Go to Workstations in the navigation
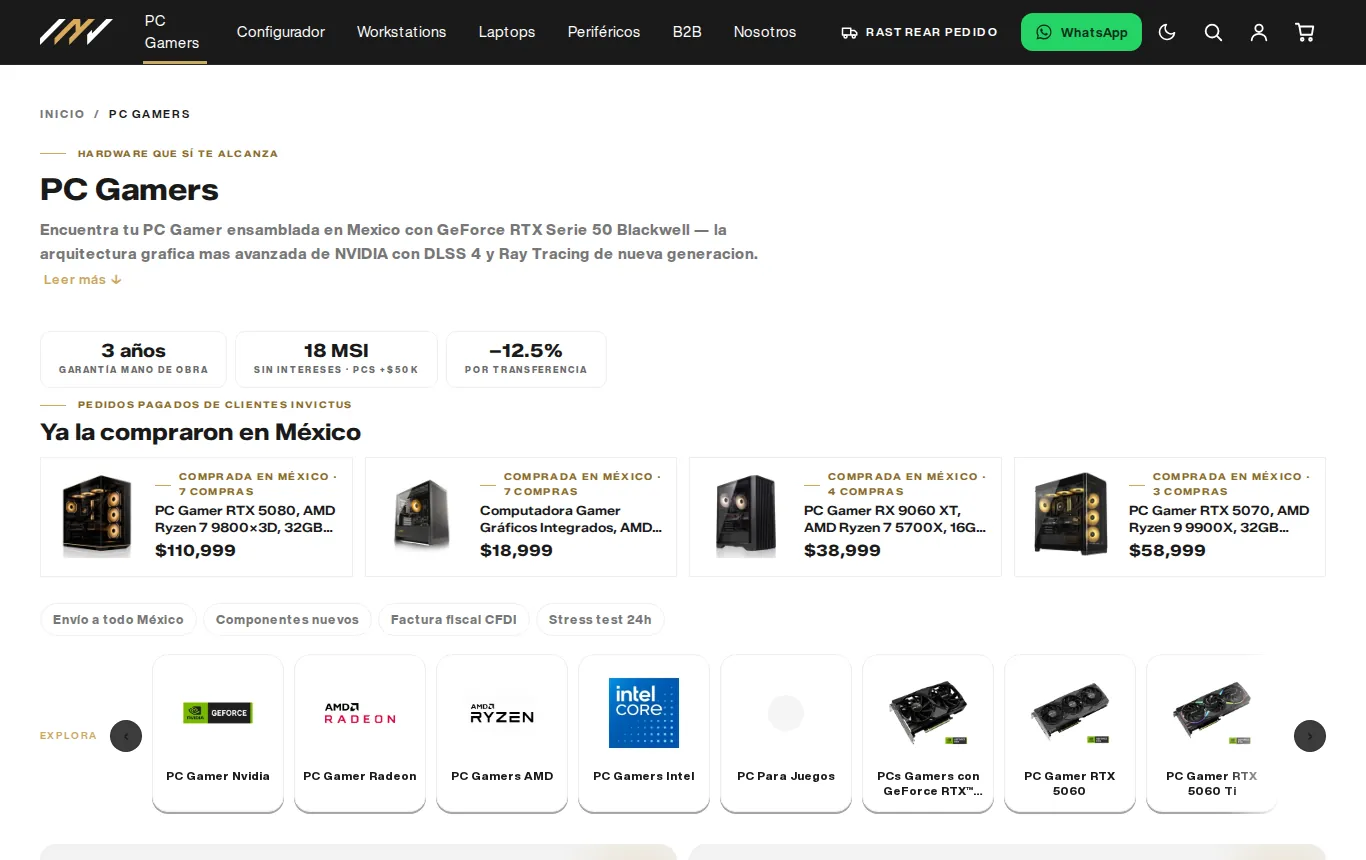The image size is (1366, 860). click(x=402, y=32)
